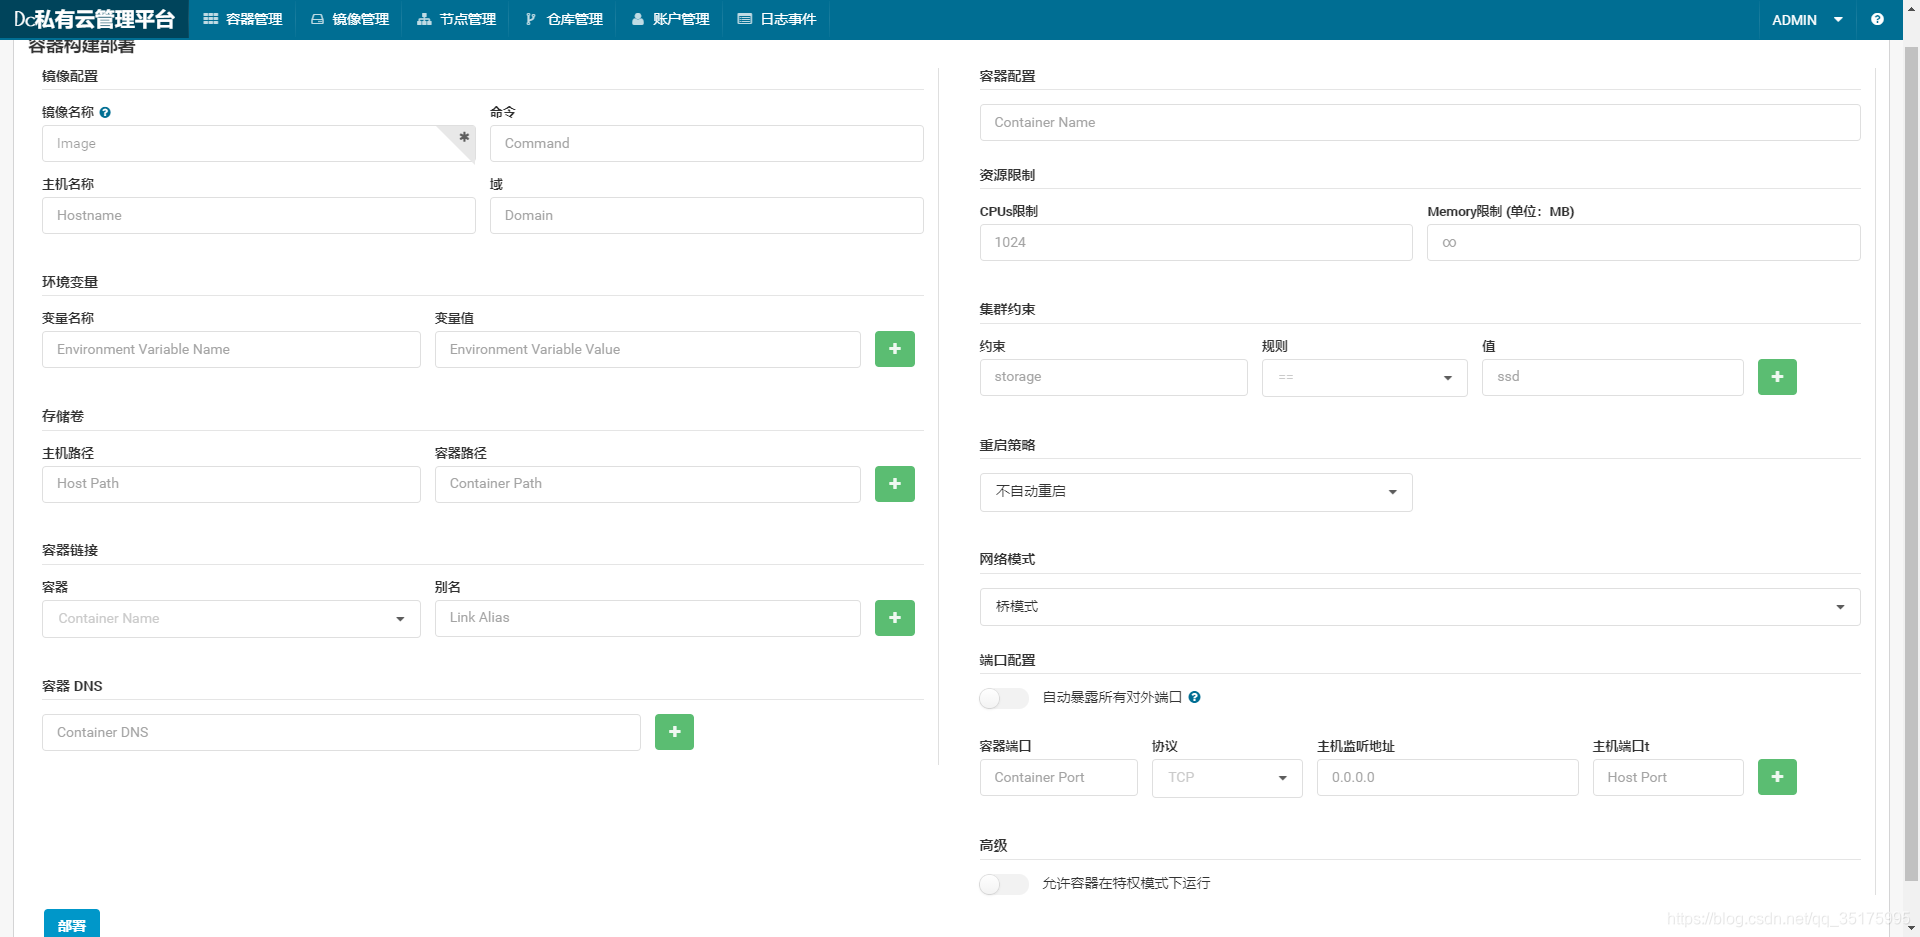Viewport: 1920px width, 937px height.
Task: Click green plus to add environment variable
Action: tap(894, 349)
